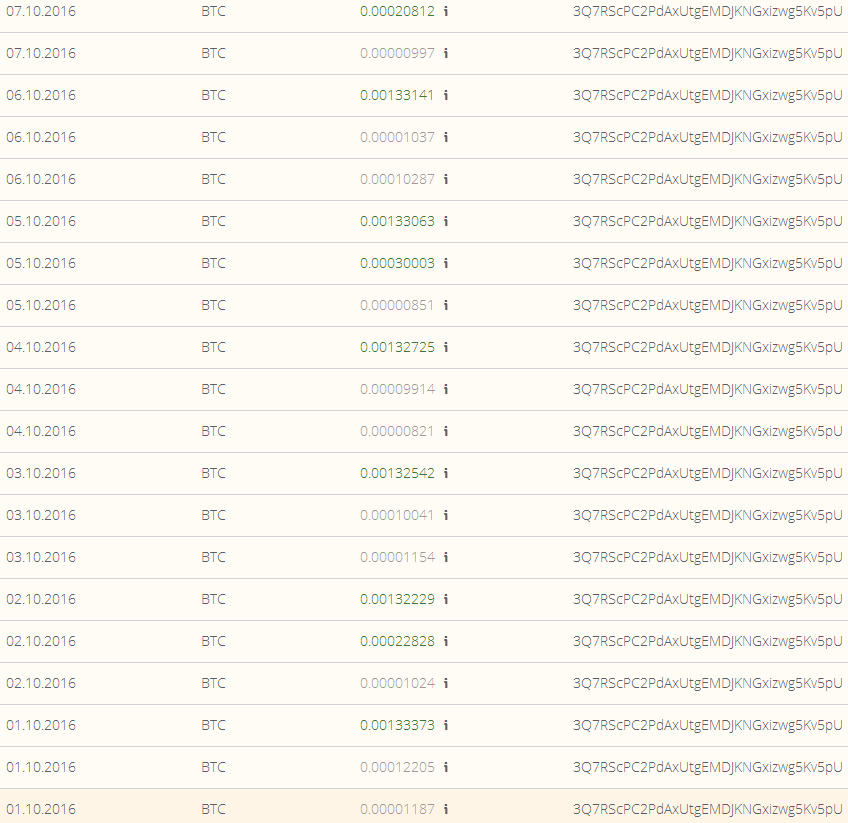
Task: Select amount 0.00001024
Action: point(397,683)
